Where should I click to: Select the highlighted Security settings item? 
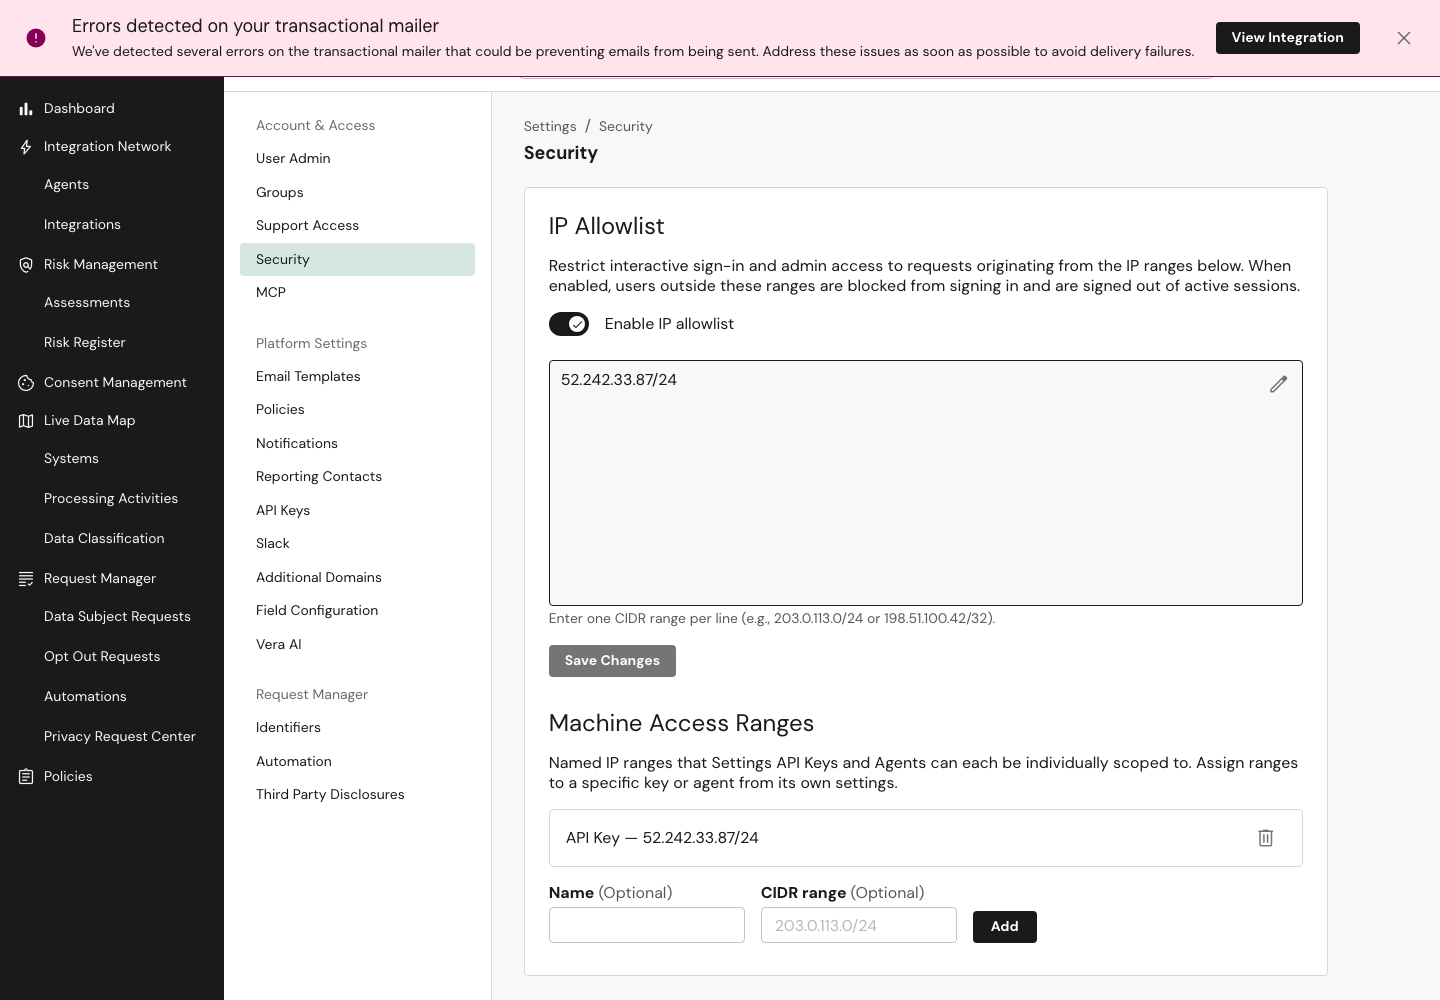point(357,260)
